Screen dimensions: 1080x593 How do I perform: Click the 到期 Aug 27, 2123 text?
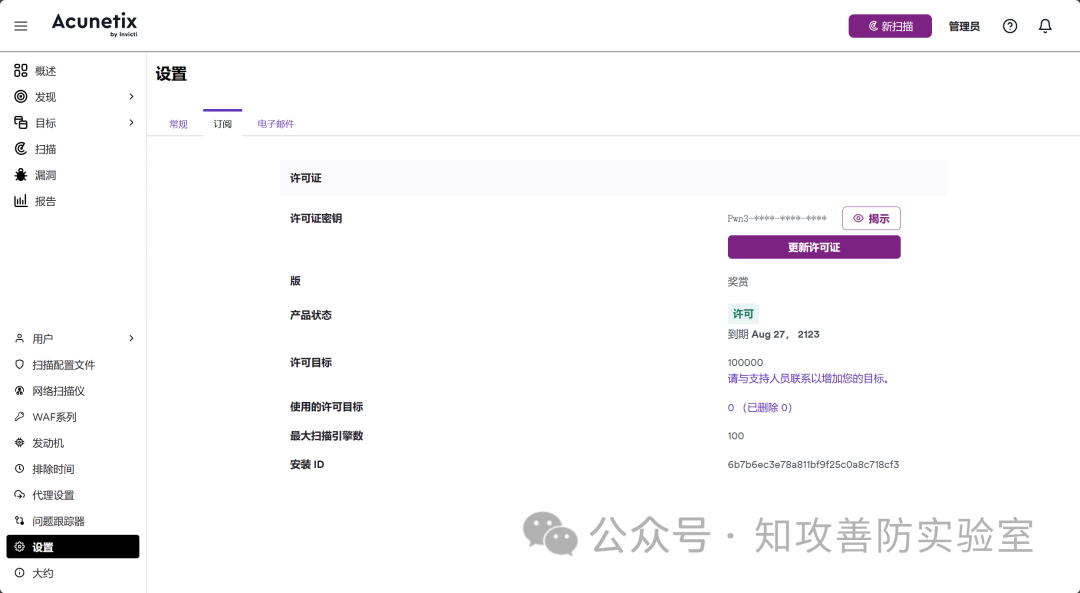point(773,334)
